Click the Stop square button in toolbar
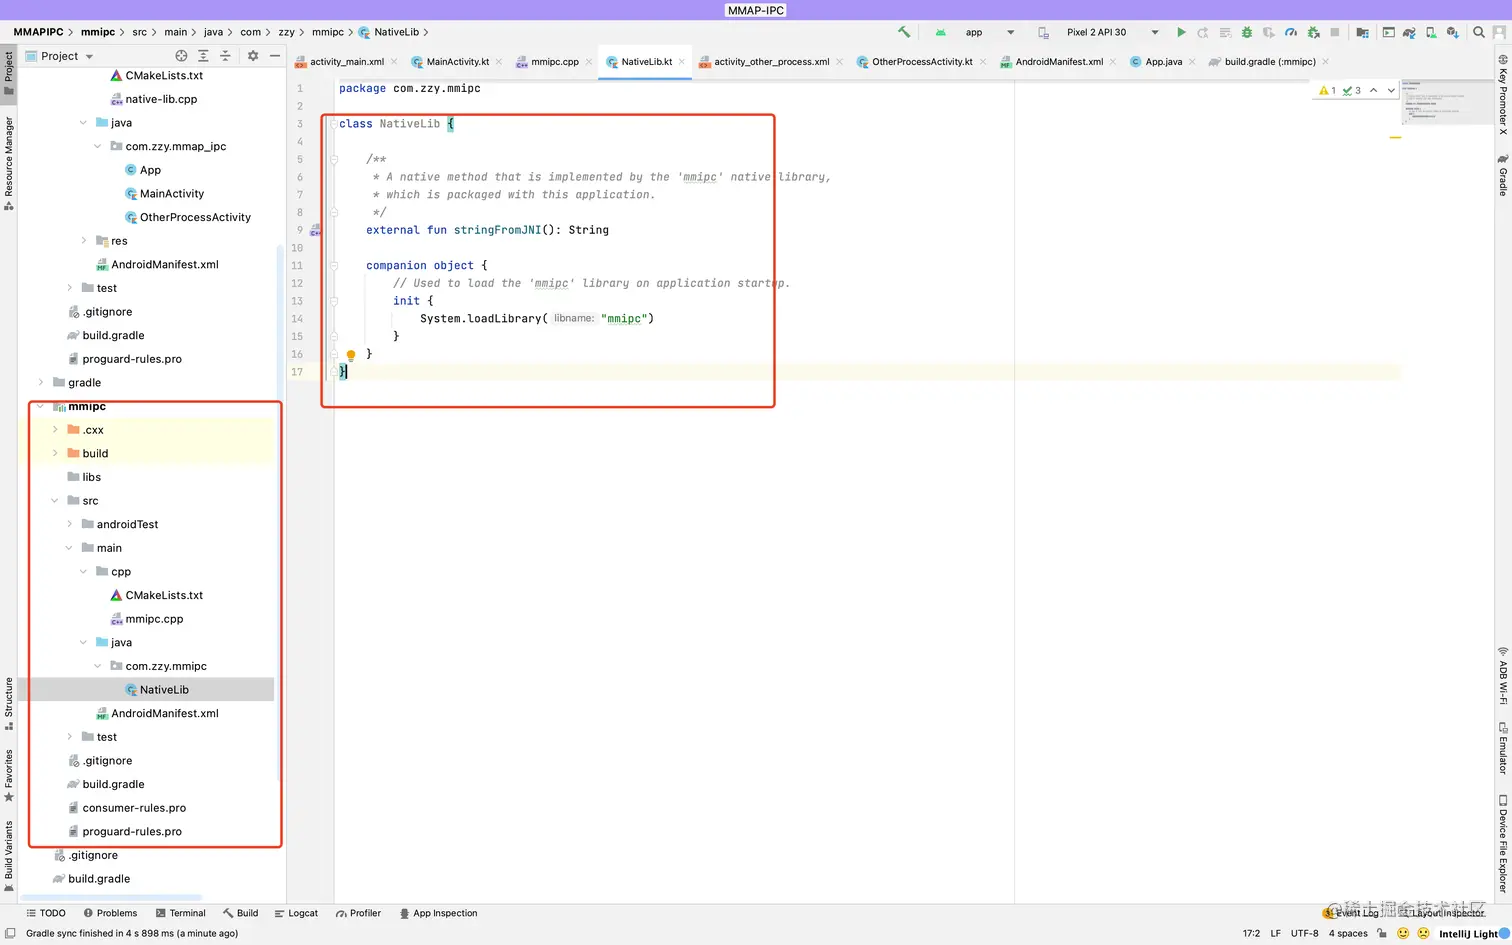This screenshot has height=945, width=1512. (1335, 32)
